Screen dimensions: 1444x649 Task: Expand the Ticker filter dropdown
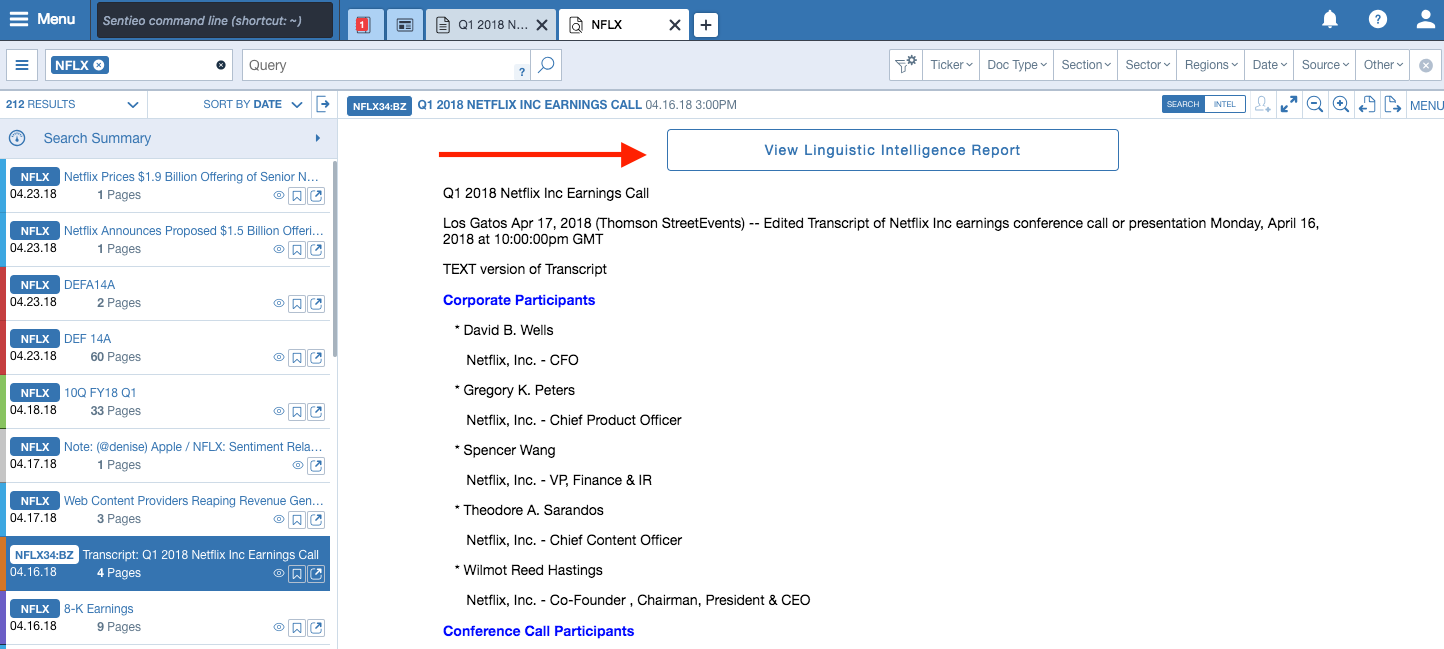951,65
